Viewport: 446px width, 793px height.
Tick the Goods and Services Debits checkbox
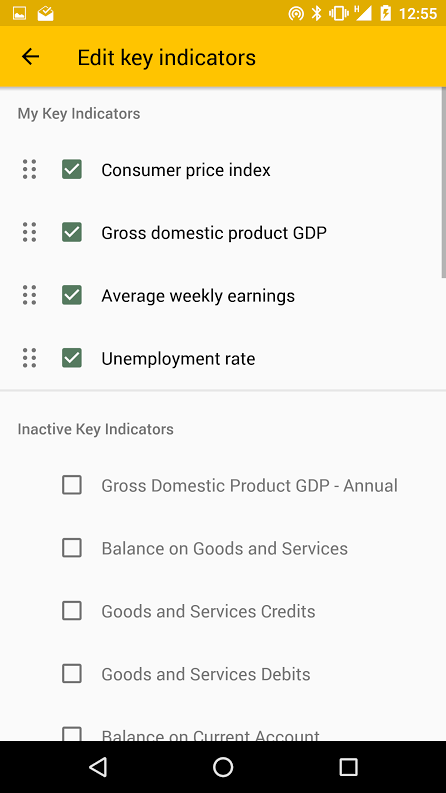coord(72,674)
